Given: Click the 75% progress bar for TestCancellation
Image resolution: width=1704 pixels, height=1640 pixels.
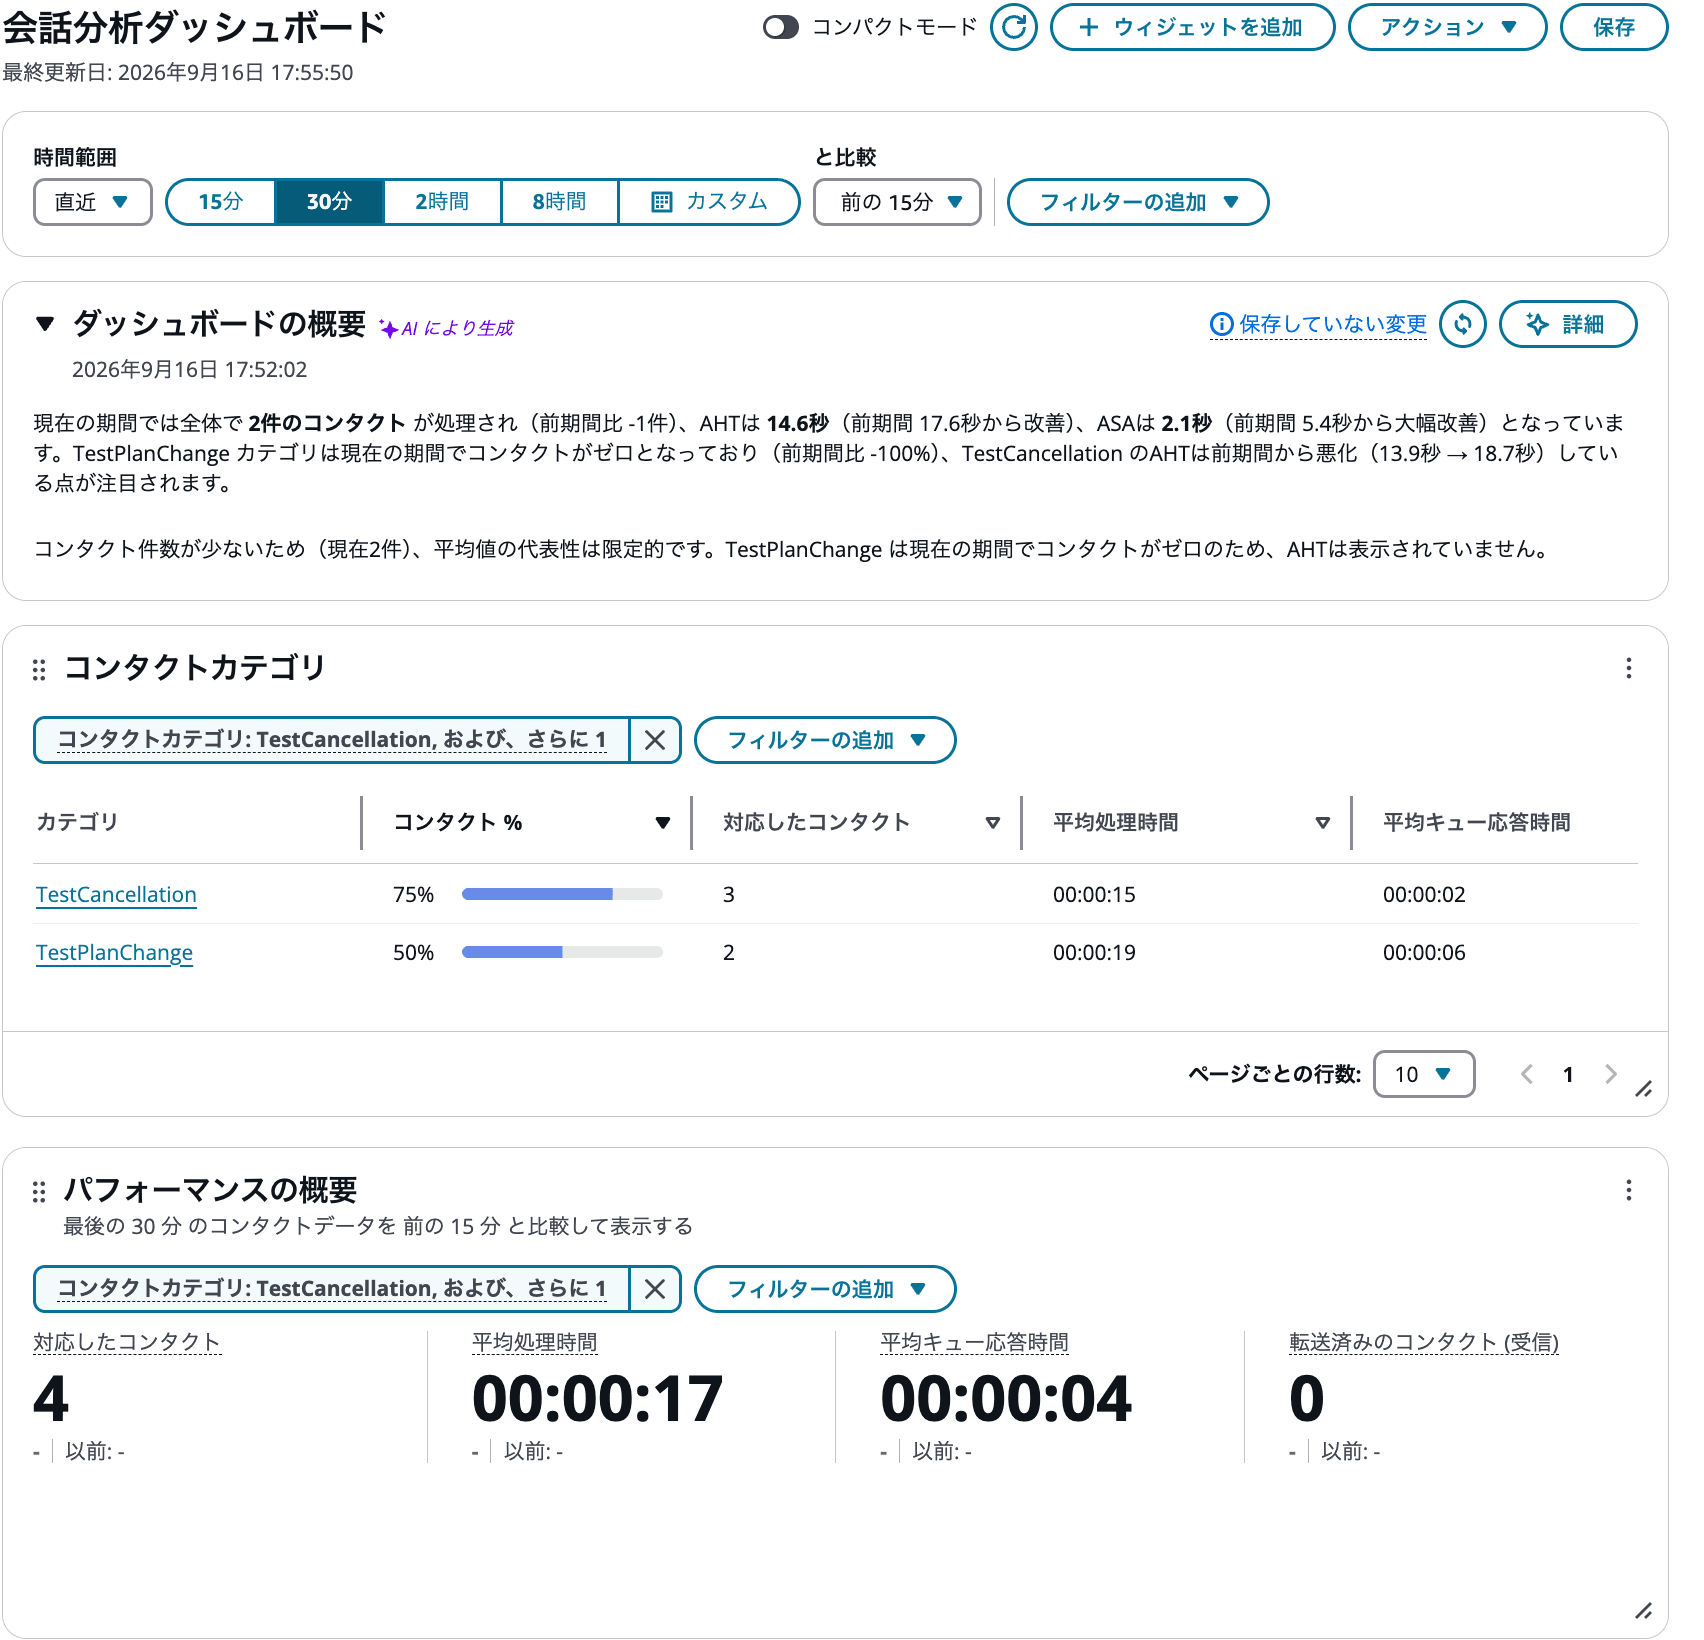Looking at the screenshot, I should pyautogui.click(x=562, y=894).
